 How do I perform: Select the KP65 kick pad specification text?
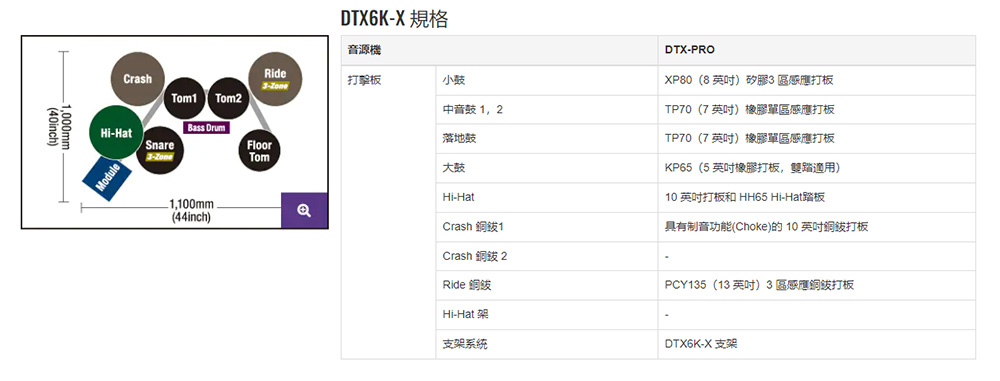[x=753, y=168]
